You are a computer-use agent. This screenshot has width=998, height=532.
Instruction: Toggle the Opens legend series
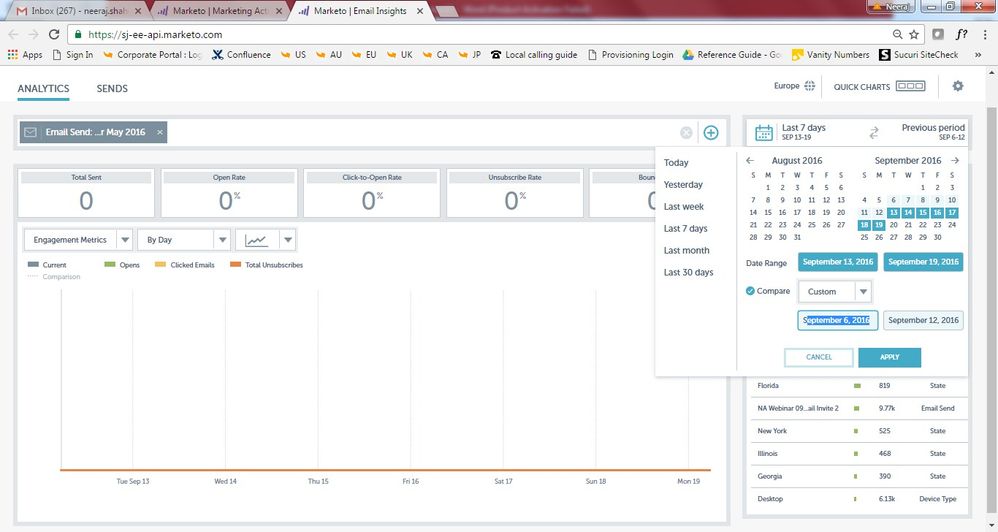pos(110,265)
